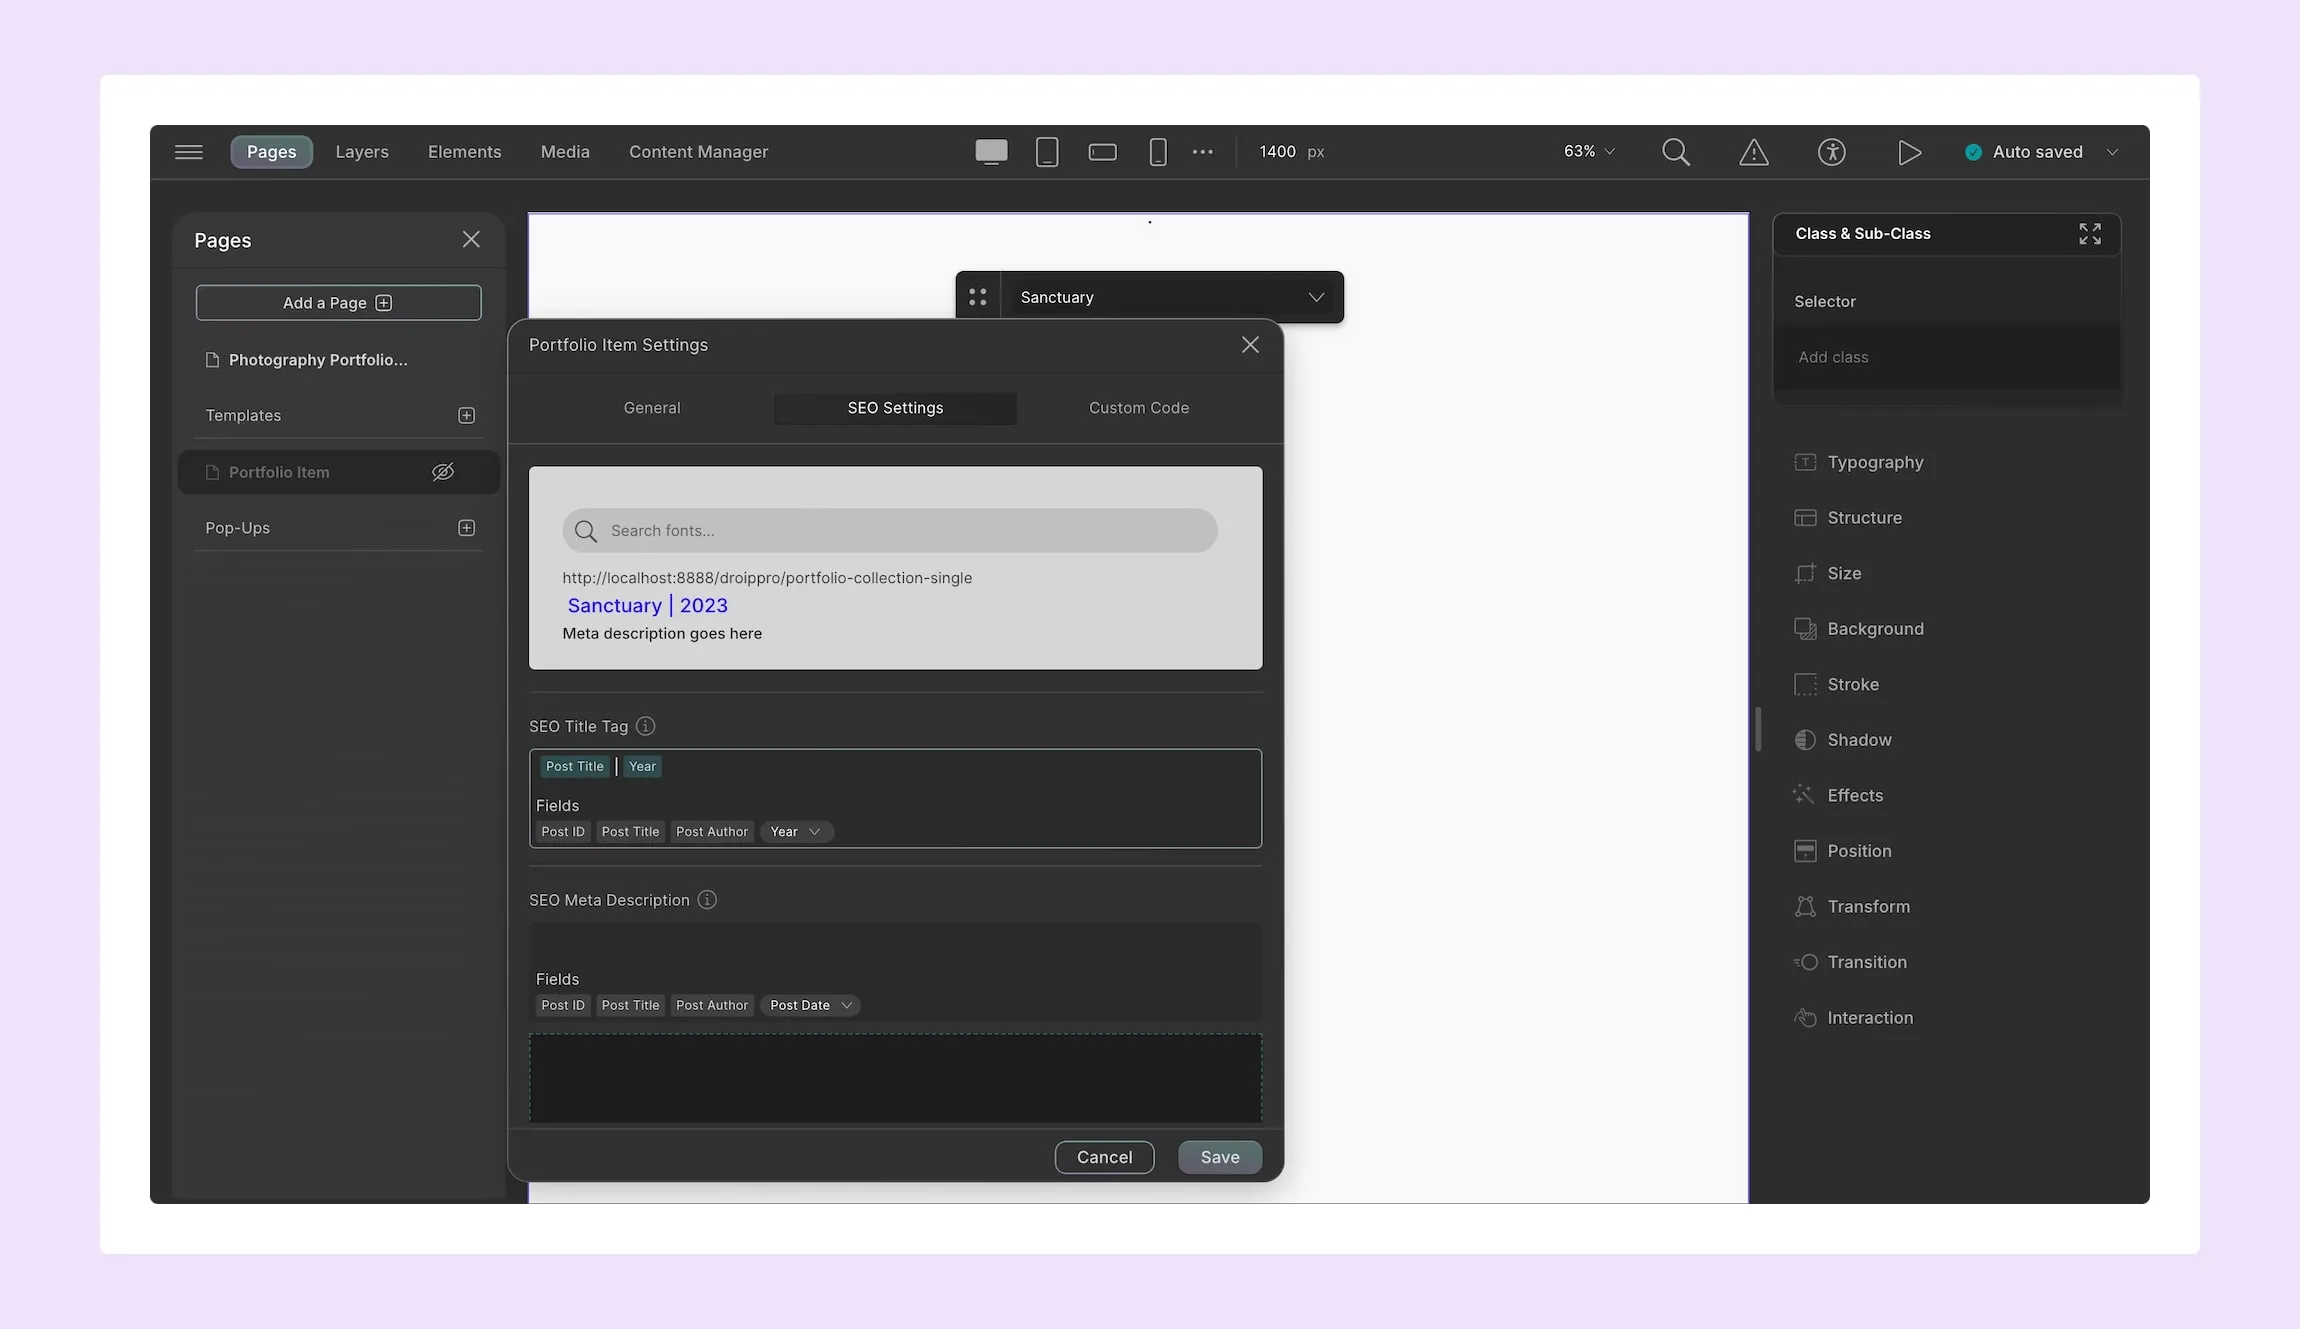Switch to desktop viewport icon

pos(991,152)
